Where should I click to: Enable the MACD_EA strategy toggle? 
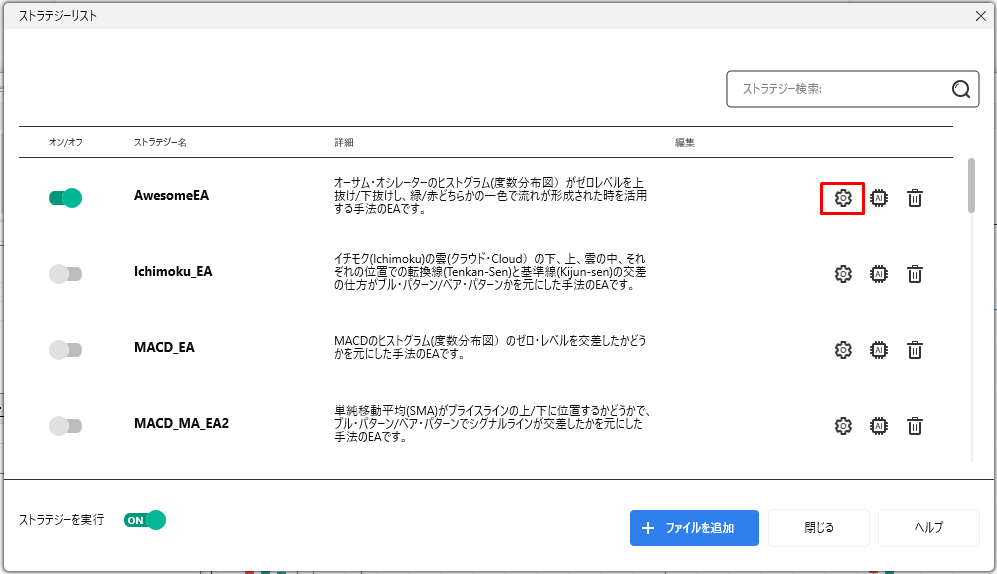(65, 350)
